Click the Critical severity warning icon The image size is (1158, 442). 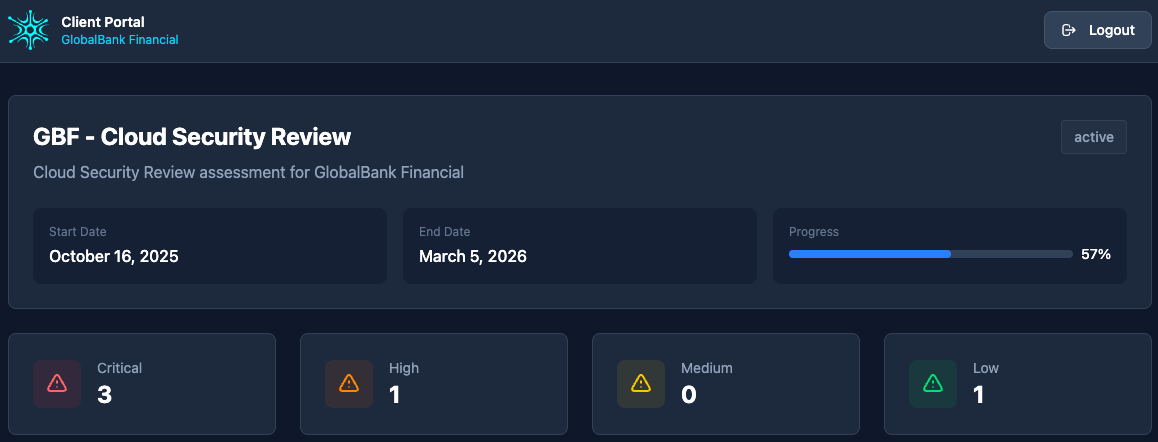click(x=57, y=383)
